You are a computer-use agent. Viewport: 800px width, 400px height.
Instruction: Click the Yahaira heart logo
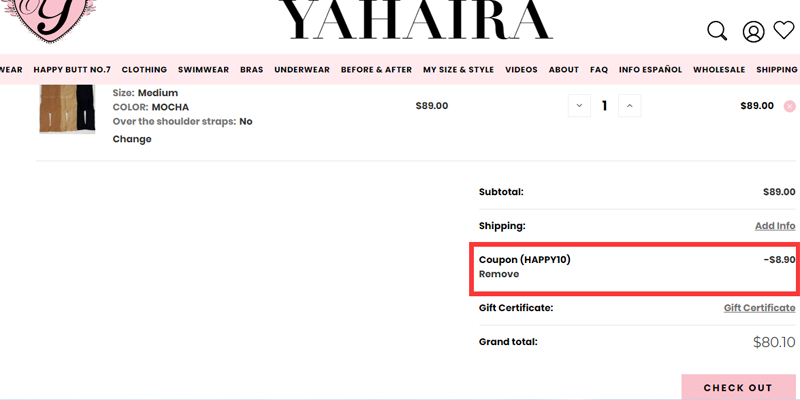pyautogui.click(x=49, y=19)
